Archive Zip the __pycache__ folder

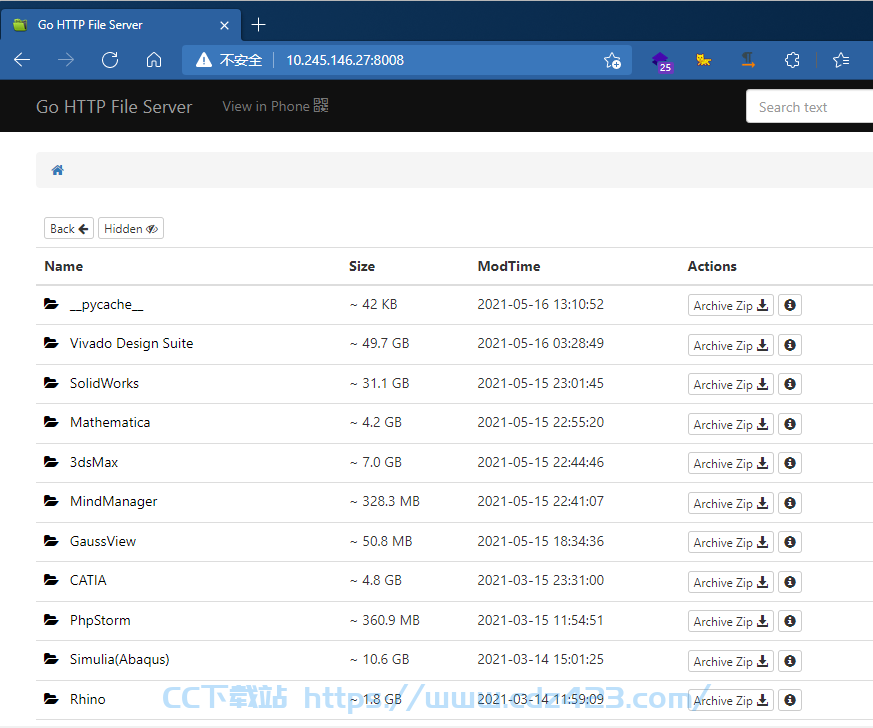(x=730, y=305)
